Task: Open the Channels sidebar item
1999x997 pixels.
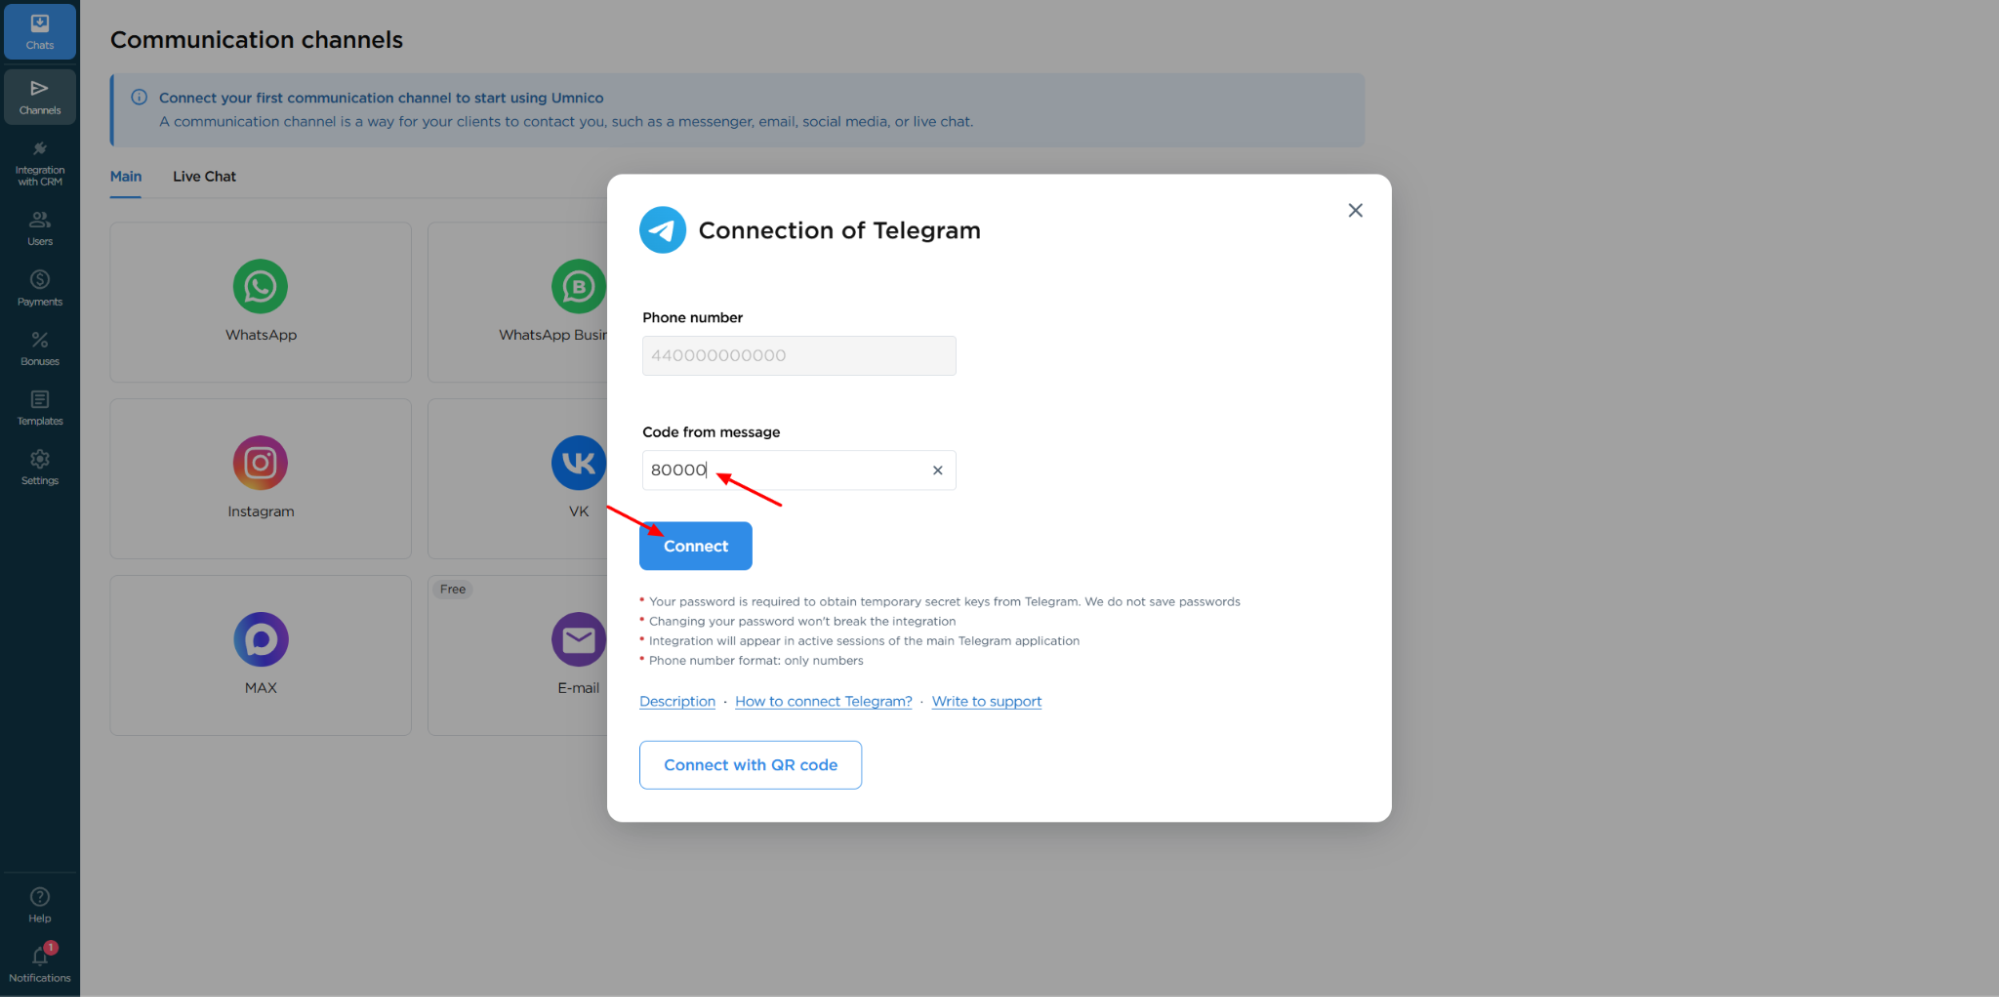Action: 40,96
